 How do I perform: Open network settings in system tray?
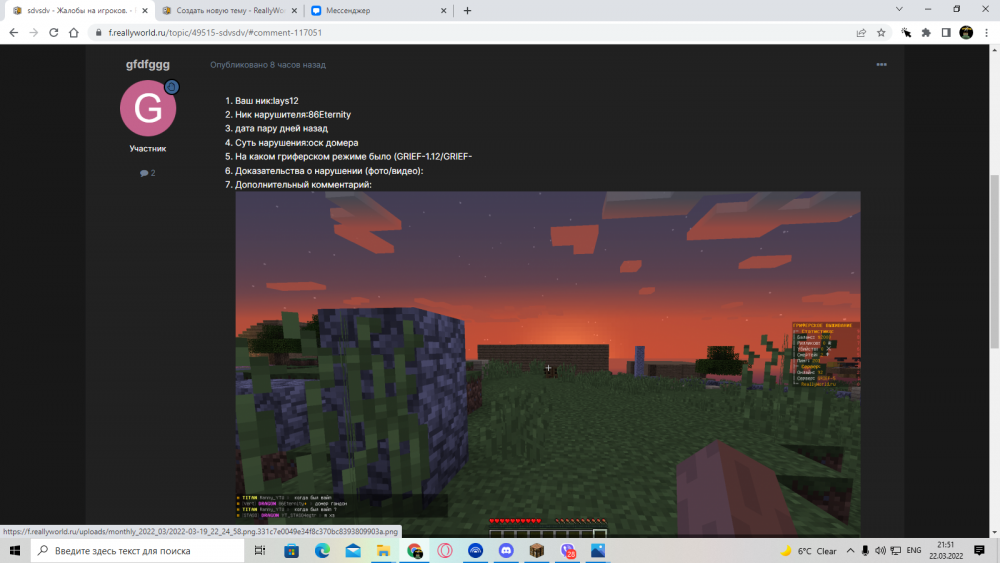[x=895, y=550]
